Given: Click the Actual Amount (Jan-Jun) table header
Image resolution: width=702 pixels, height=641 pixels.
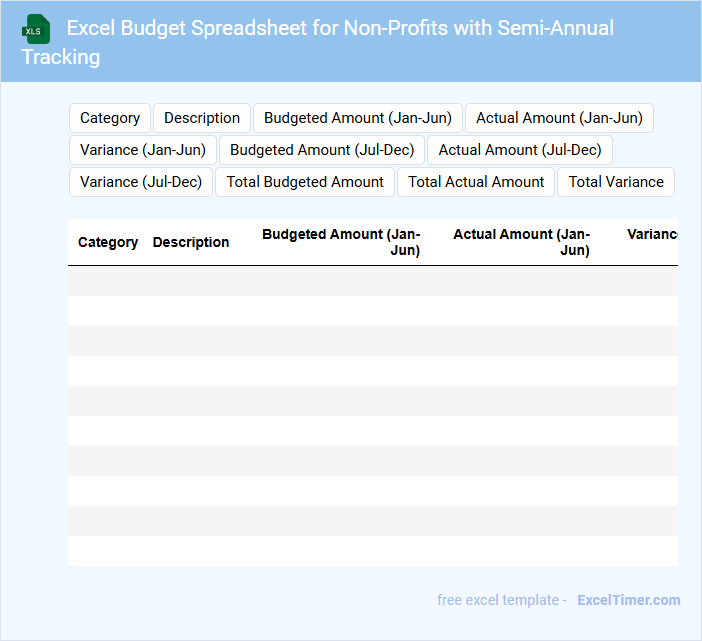Looking at the screenshot, I should [521, 242].
